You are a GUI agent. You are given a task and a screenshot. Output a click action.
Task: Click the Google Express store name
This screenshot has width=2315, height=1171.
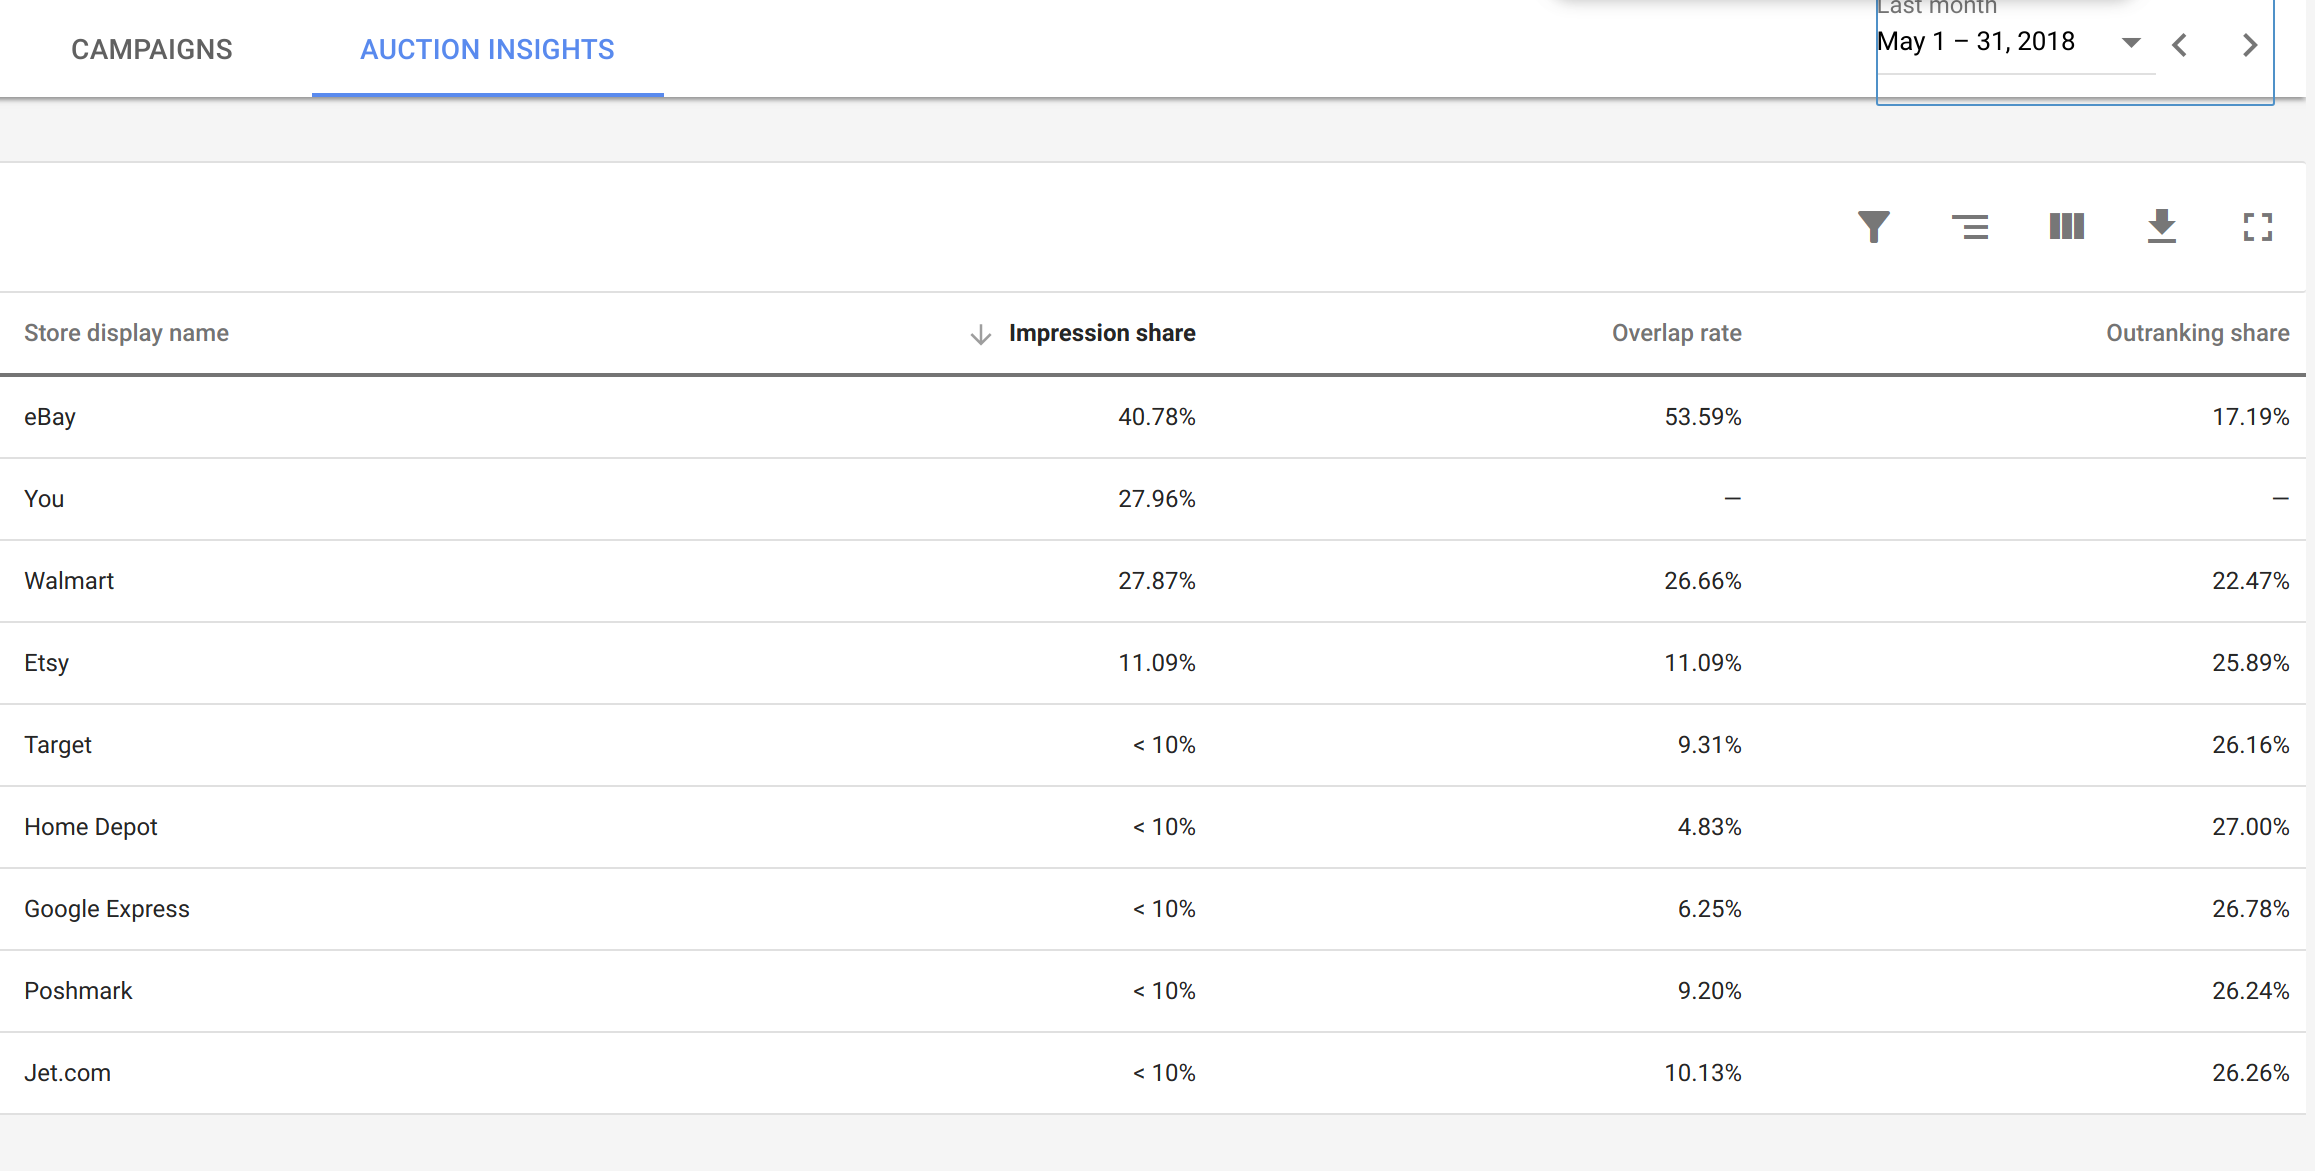coord(107,909)
